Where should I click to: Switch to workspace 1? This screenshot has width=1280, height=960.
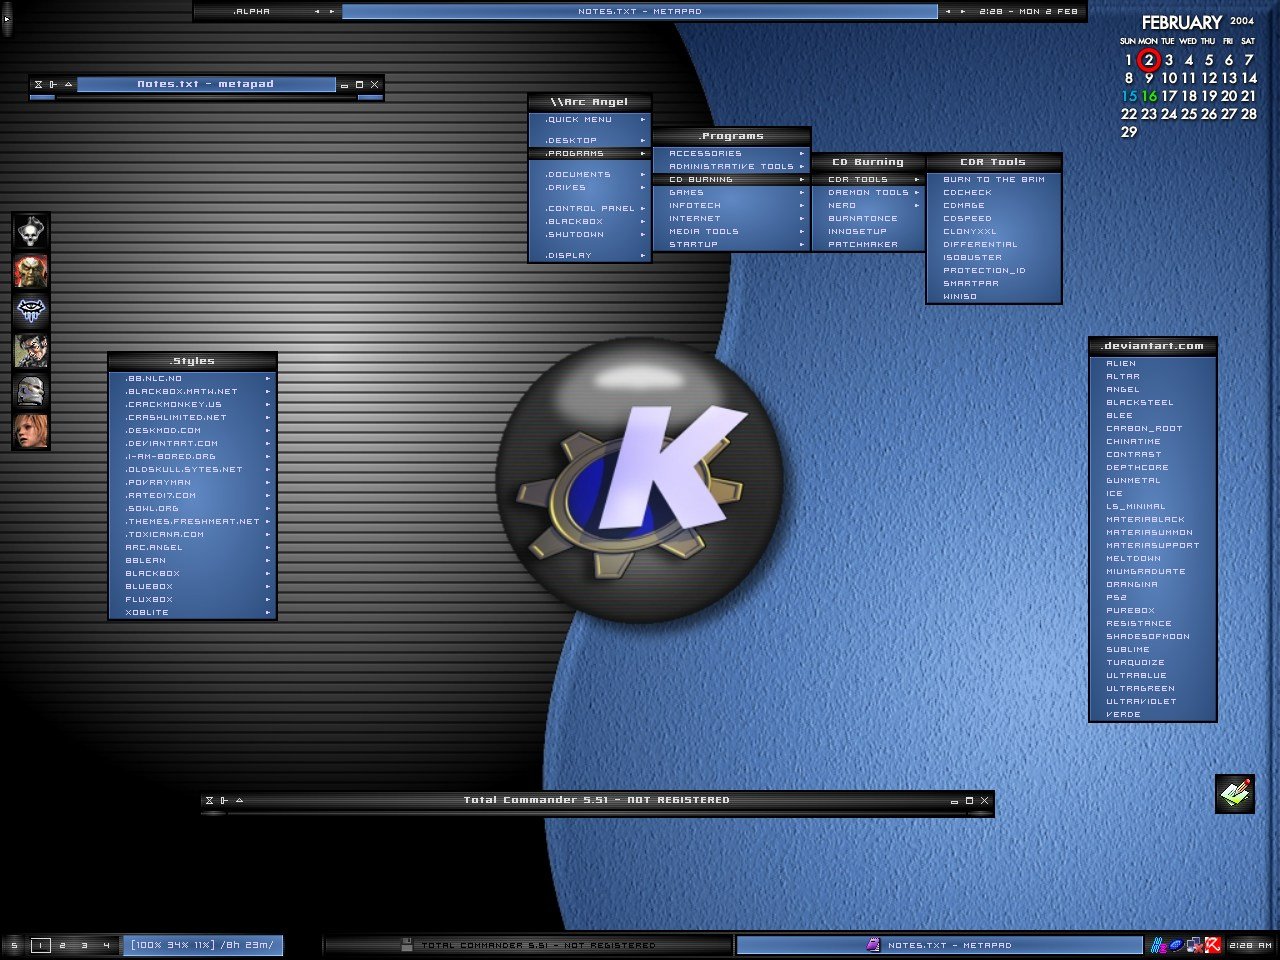point(40,945)
